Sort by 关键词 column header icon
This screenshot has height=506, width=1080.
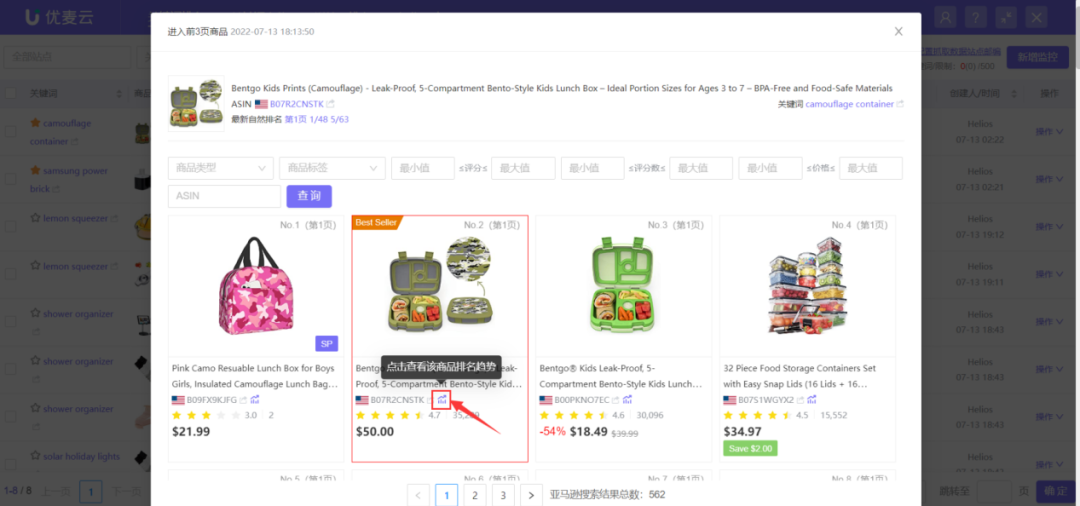coord(118,94)
